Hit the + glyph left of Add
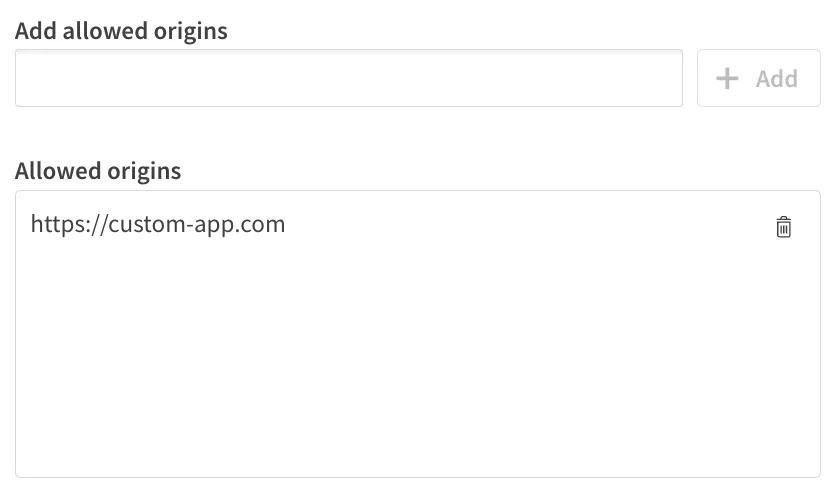 click(x=728, y=78)
